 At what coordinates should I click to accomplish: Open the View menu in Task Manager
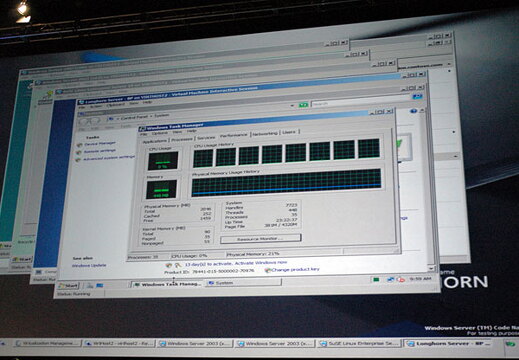point(177,132)
